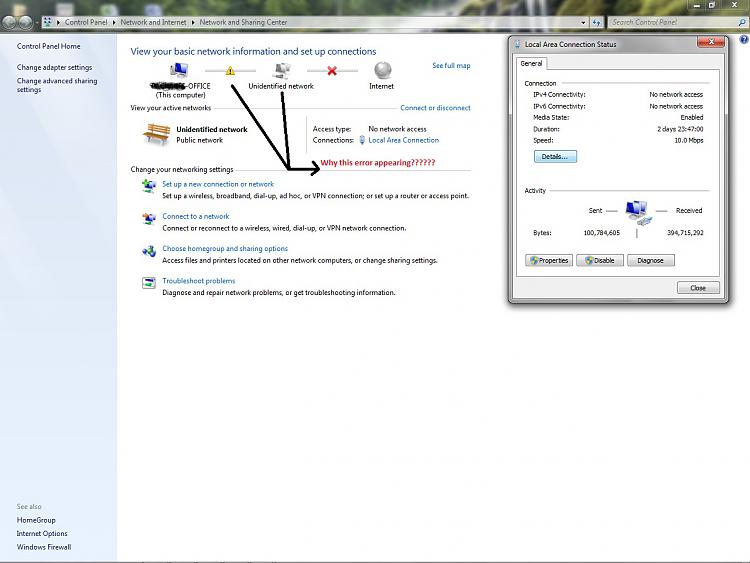Click the IPv4 Connectivity status value

click(676, 95)
